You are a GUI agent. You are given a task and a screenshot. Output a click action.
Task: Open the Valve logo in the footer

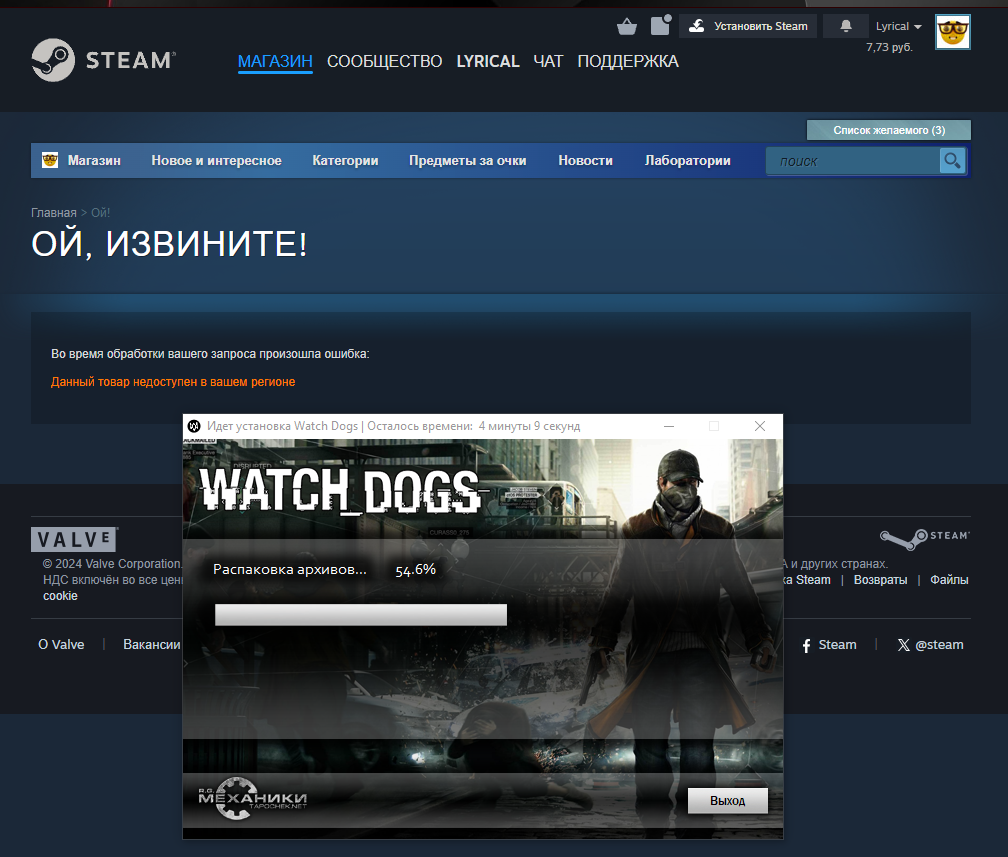coord(74,539)
